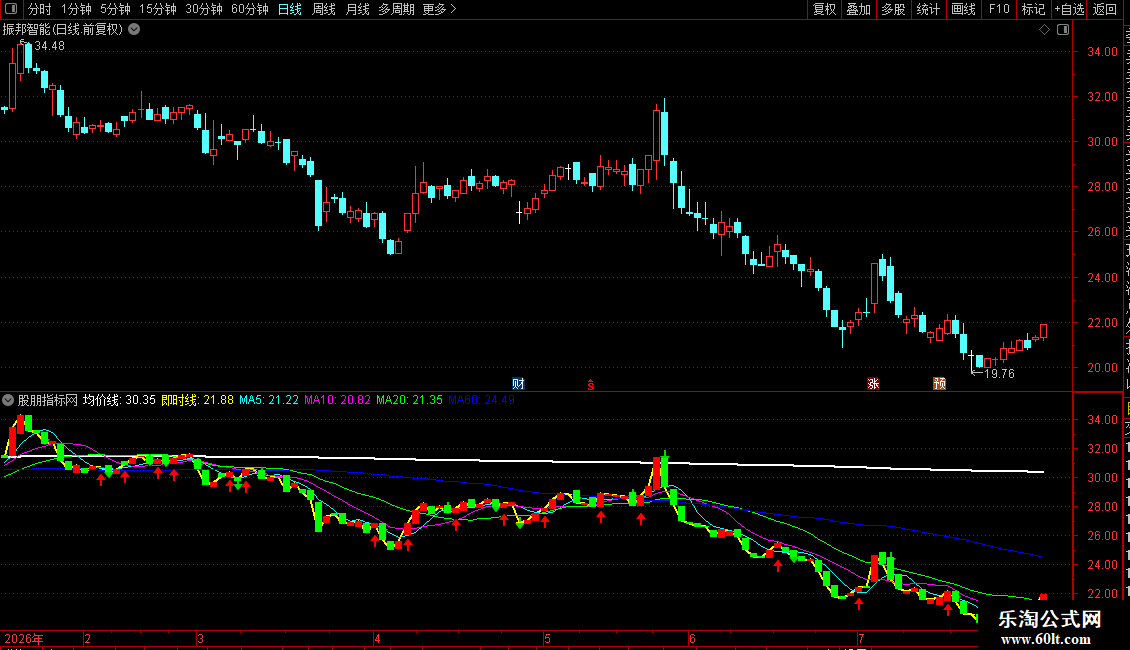Viewport: 1130px width, 650px height.
Task: Click the 19.76 low price label
Action: [1000, 374]
